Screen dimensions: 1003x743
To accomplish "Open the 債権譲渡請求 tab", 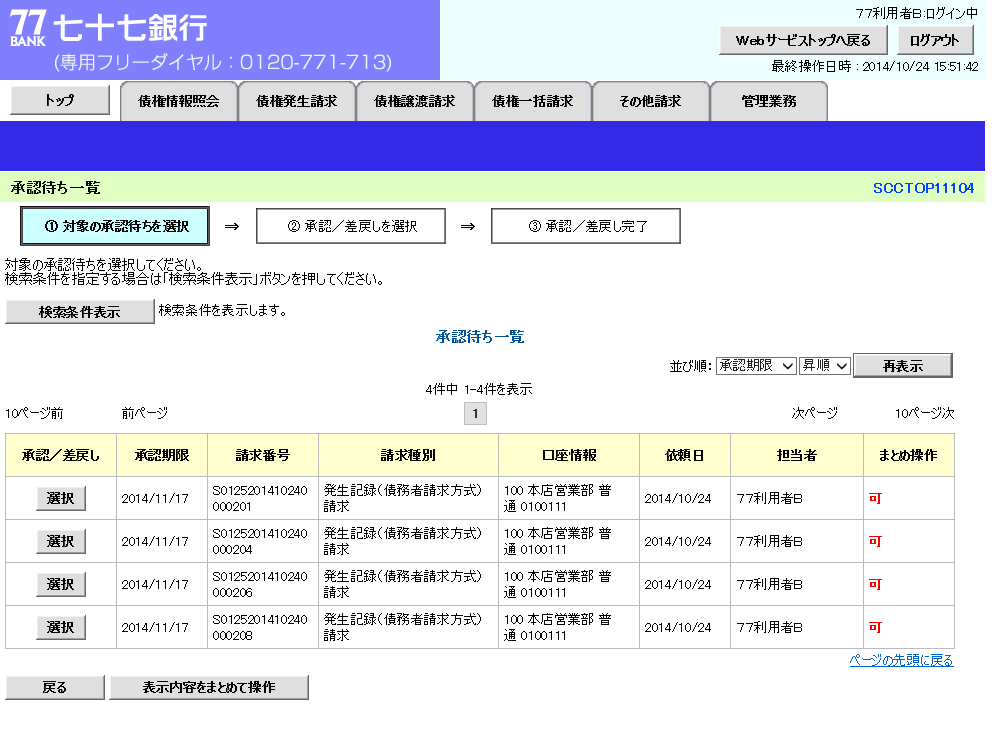I will click(415, 101).
